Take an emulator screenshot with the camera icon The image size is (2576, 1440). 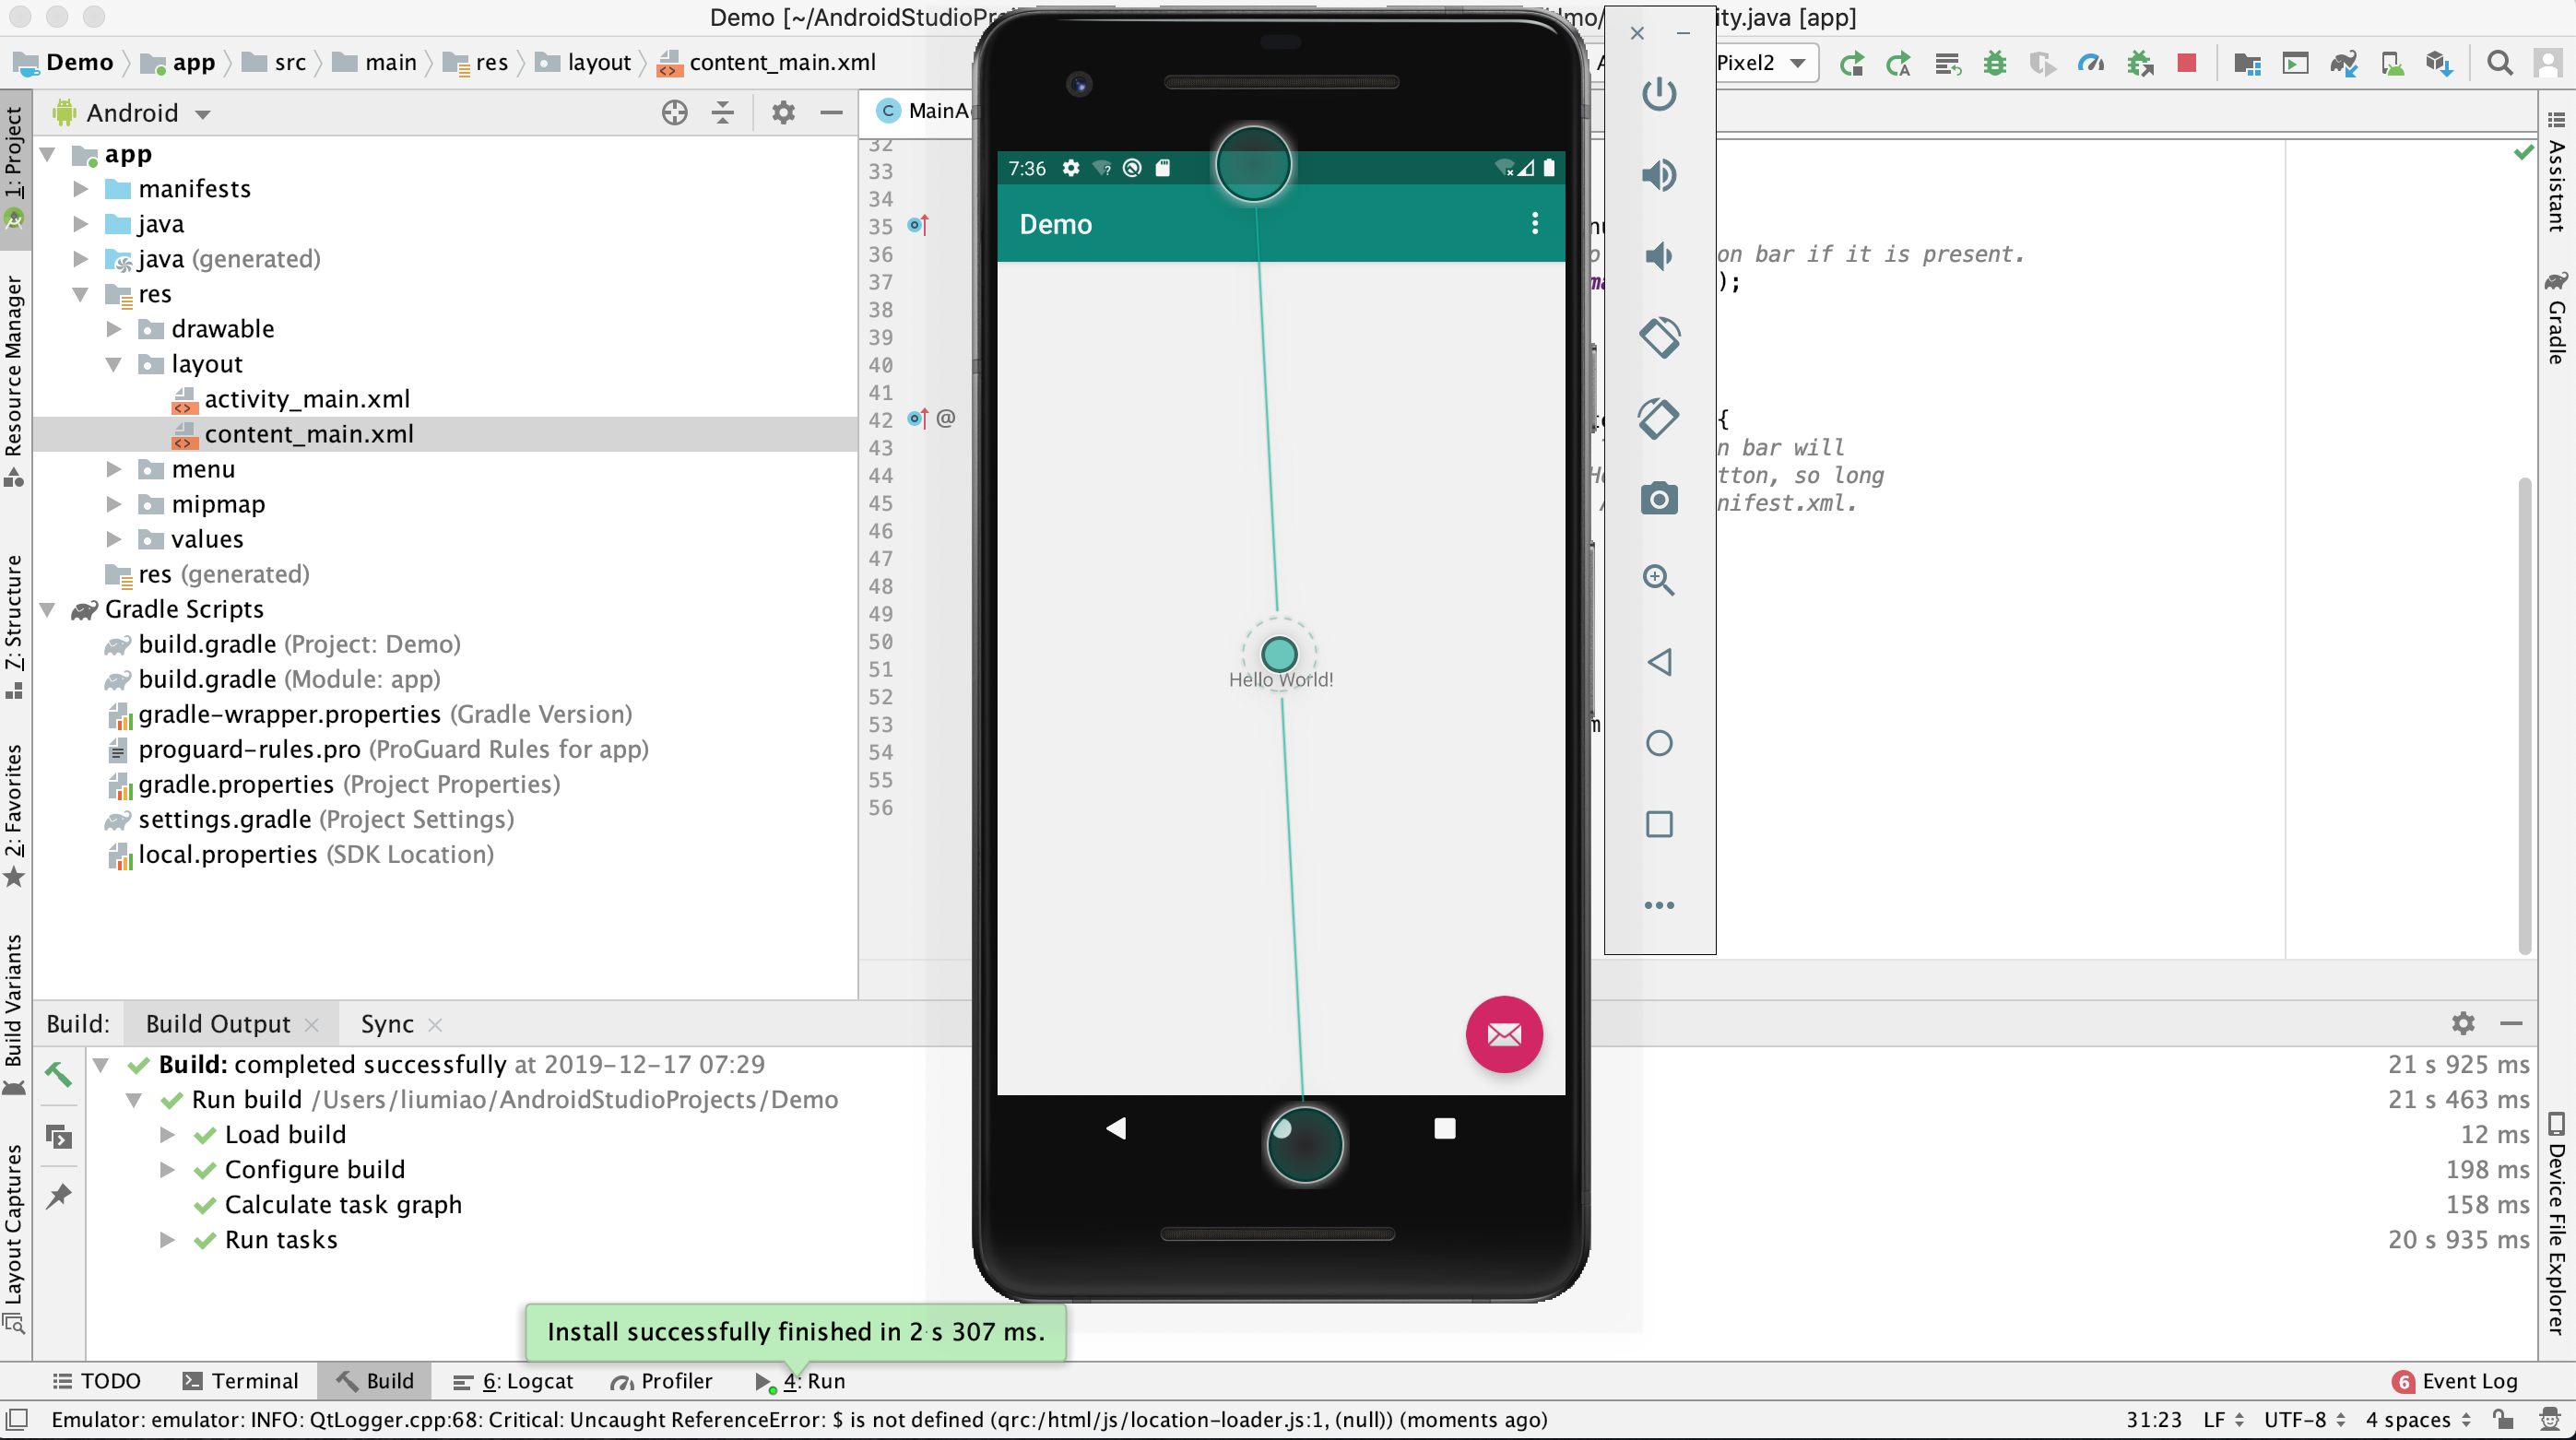coord(1659,498)
